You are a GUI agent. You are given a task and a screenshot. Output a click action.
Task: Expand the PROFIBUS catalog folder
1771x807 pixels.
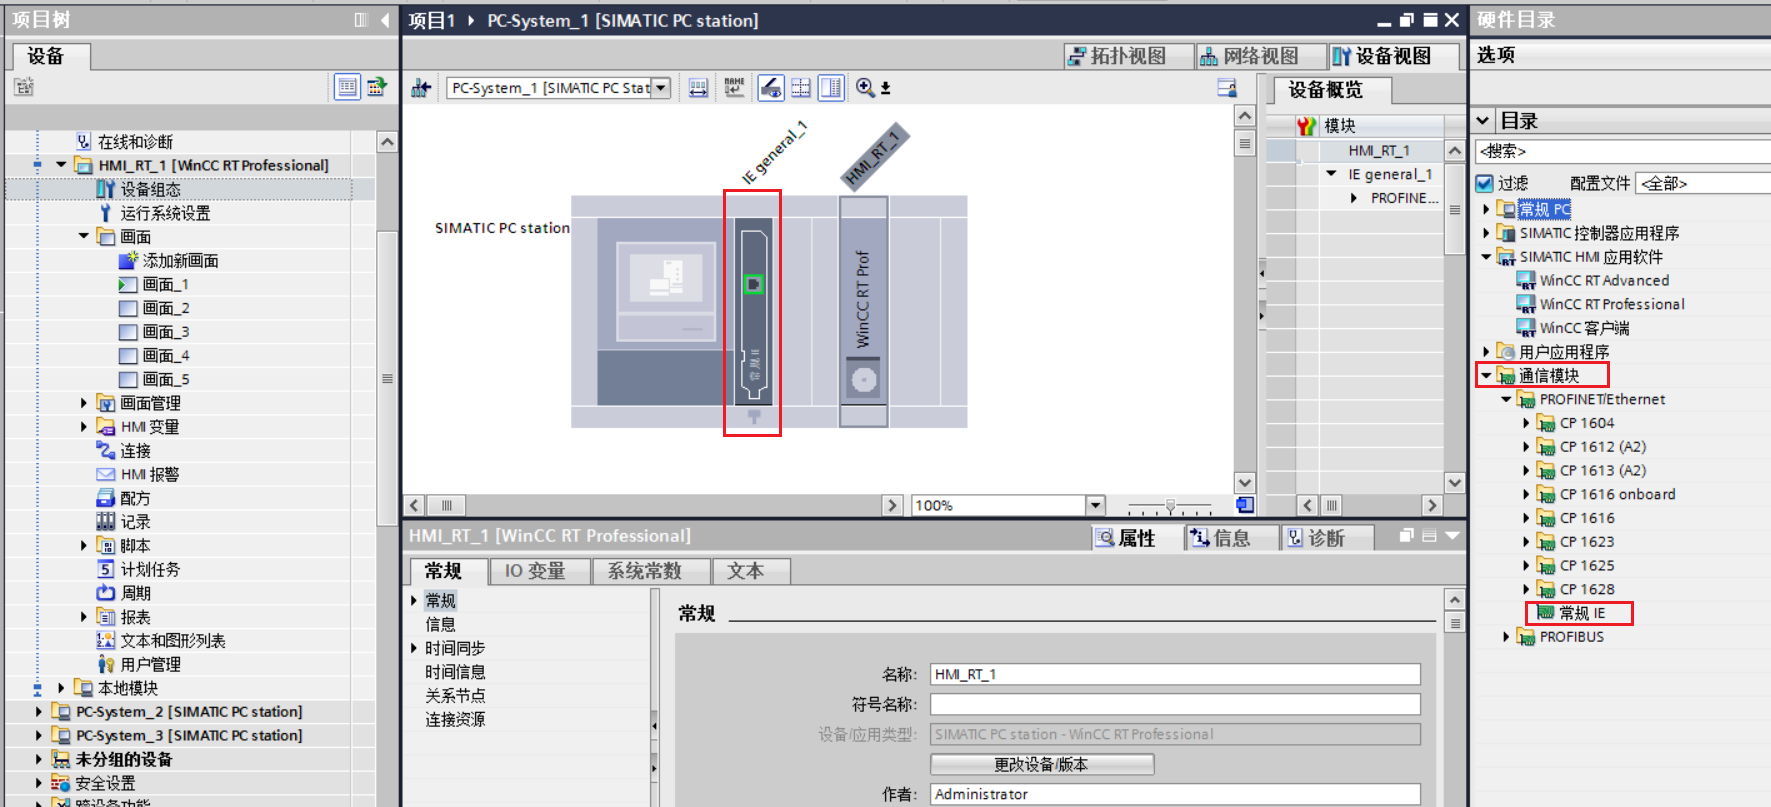tap(1506, 637)
